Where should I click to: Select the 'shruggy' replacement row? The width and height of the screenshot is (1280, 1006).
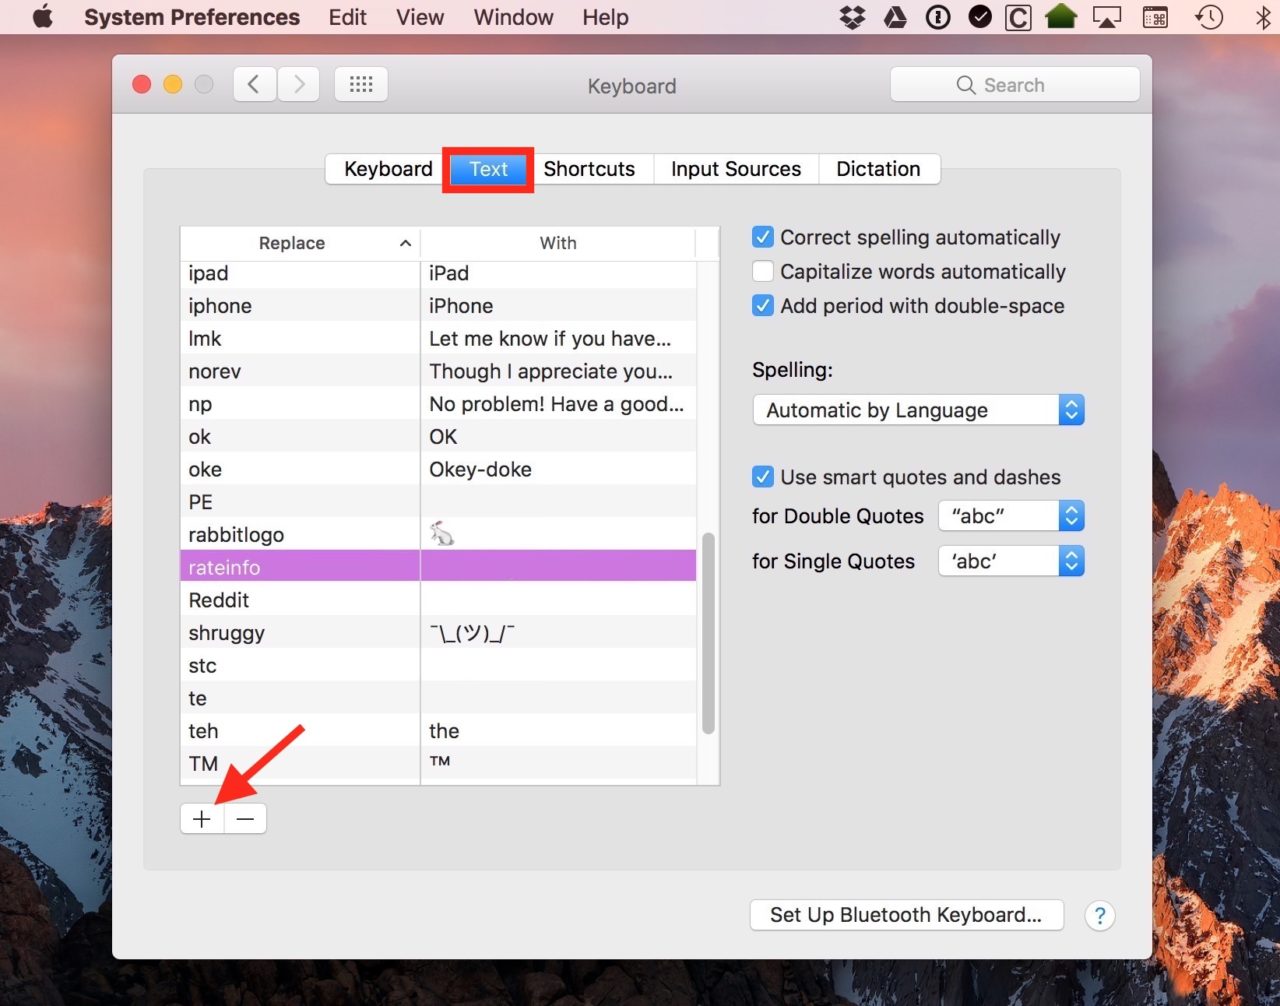point(438,633)
